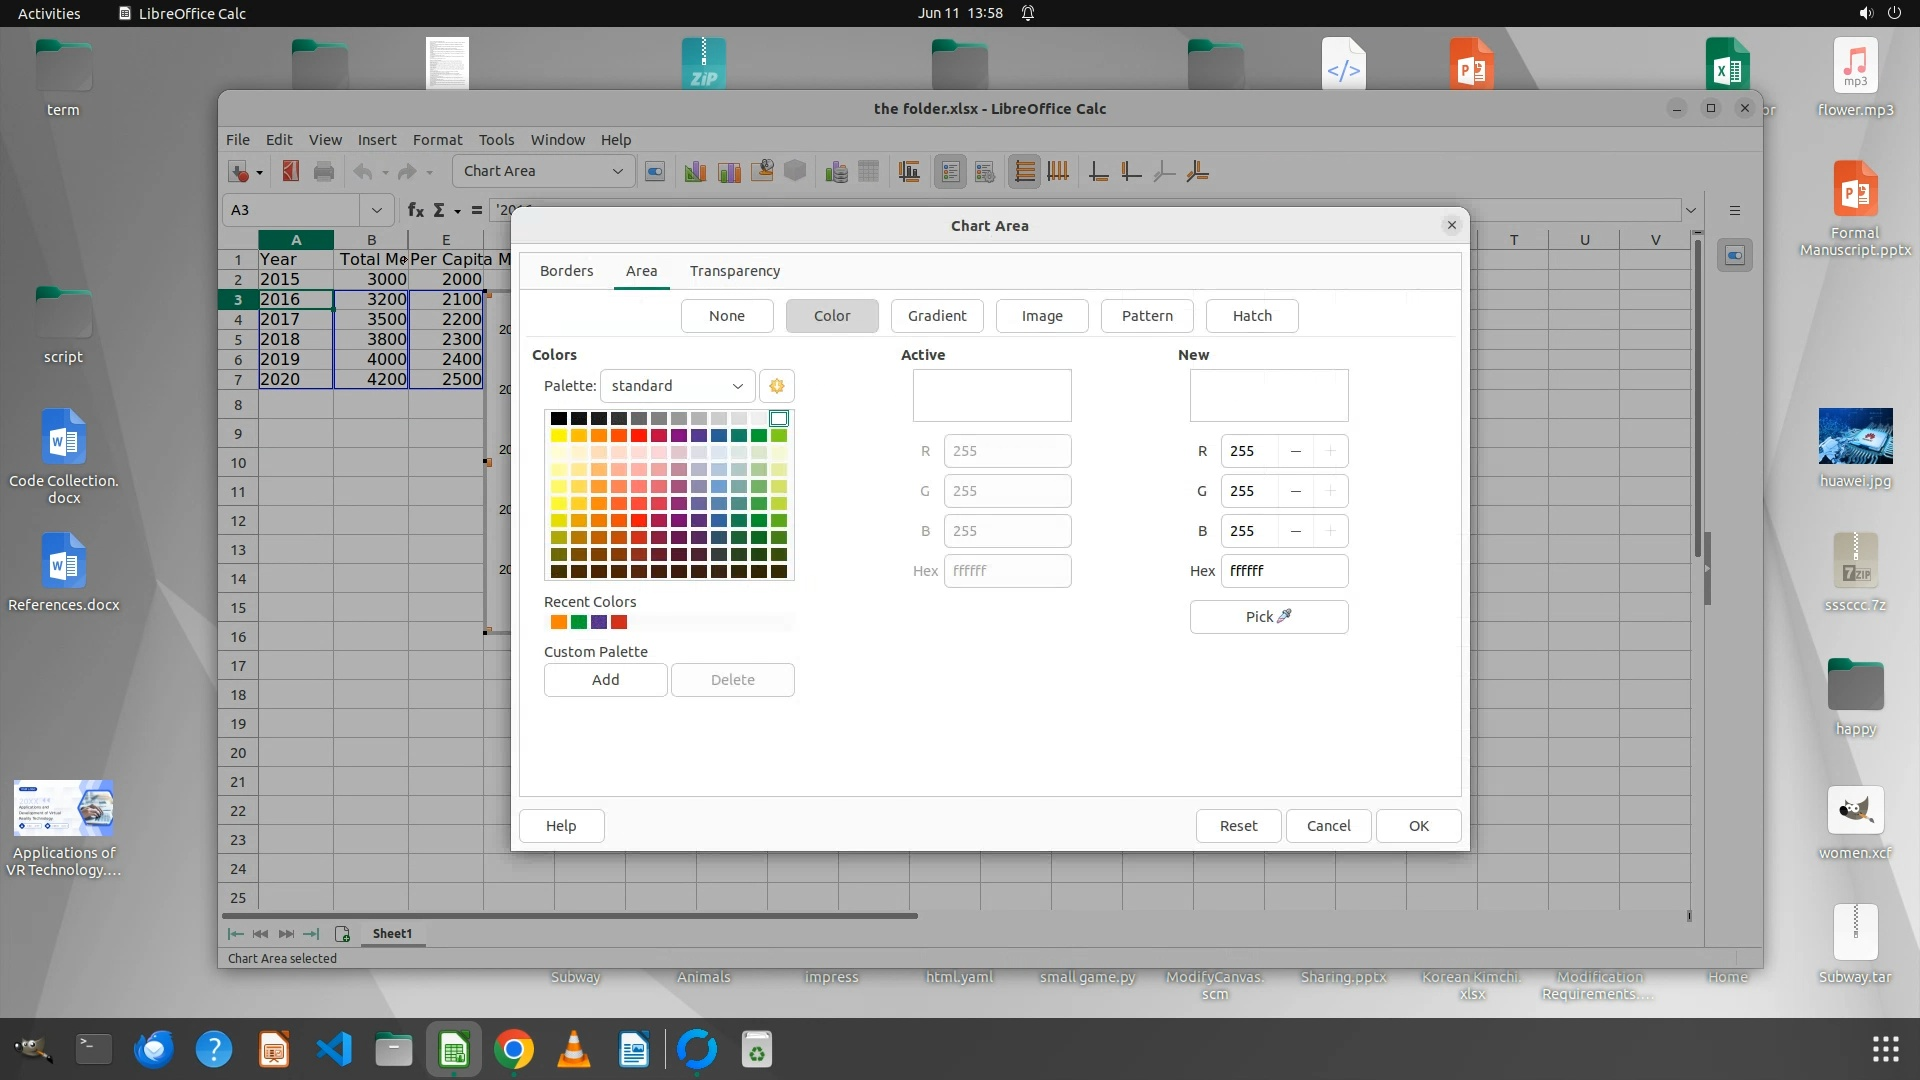1920x1080 pixels.
Task: Launch VLC media player from the dock
Action: [574, 1050]
